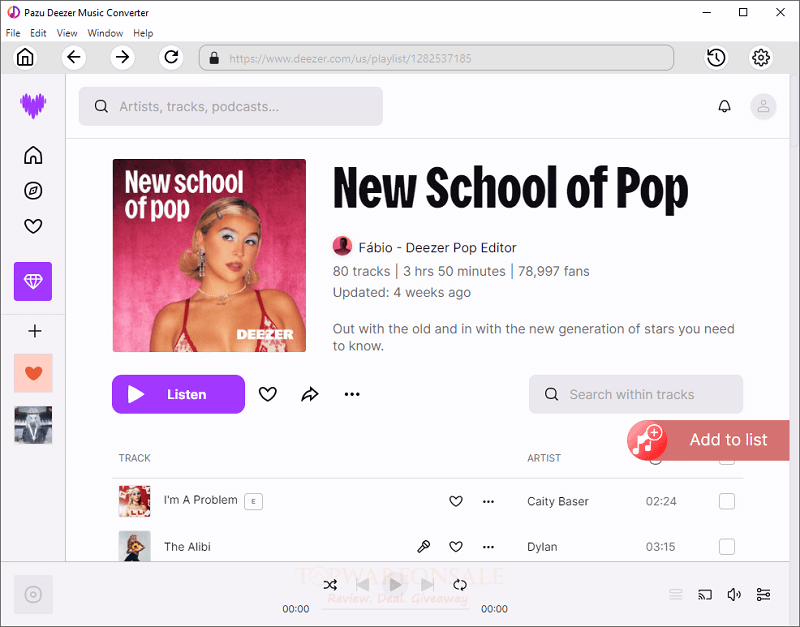Open more options for I'm A Problem
The image size is (800, 627).
[x=488, y=501]
